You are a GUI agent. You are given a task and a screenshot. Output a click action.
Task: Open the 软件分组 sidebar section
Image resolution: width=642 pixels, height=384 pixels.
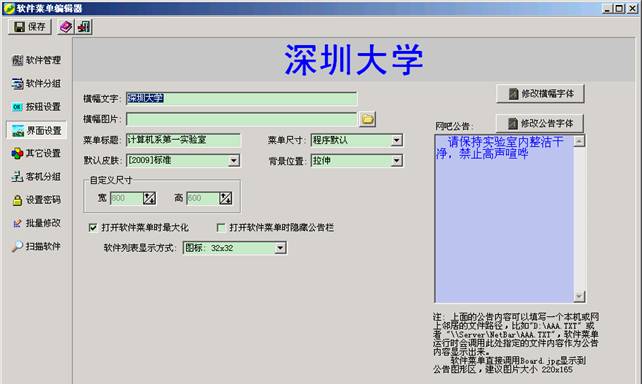point(36,84)
